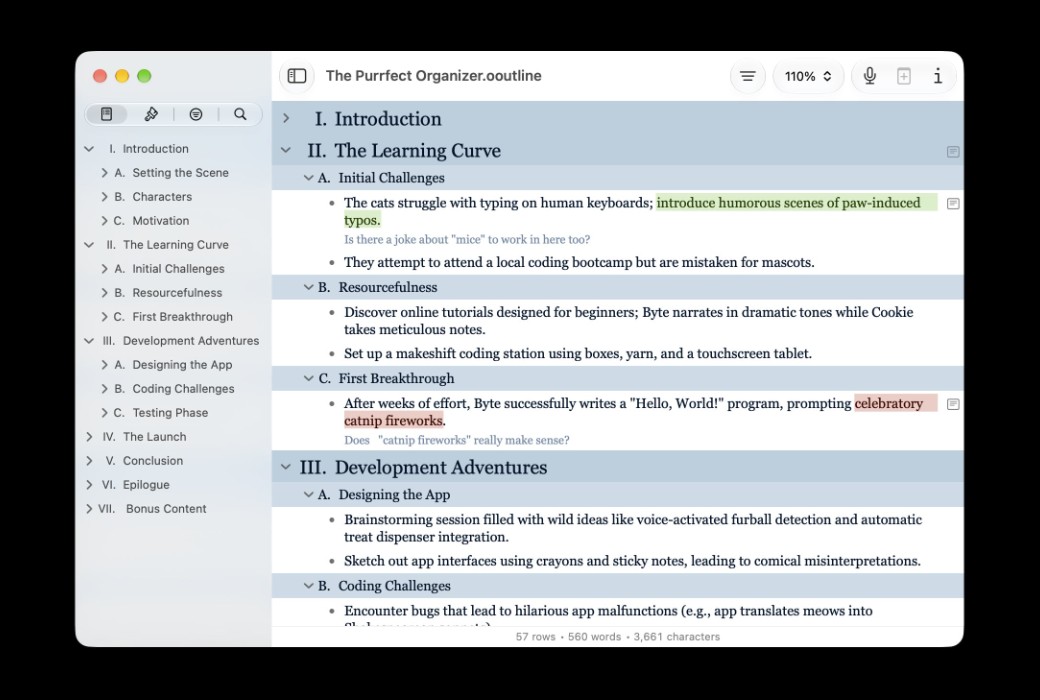
Task: Click the document title The Purrfect Organizer.ooutline
Action: 434,76
